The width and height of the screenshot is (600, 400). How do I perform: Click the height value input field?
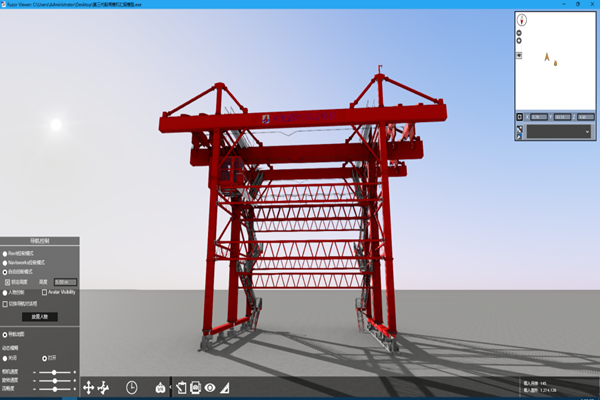pos(64,282)
